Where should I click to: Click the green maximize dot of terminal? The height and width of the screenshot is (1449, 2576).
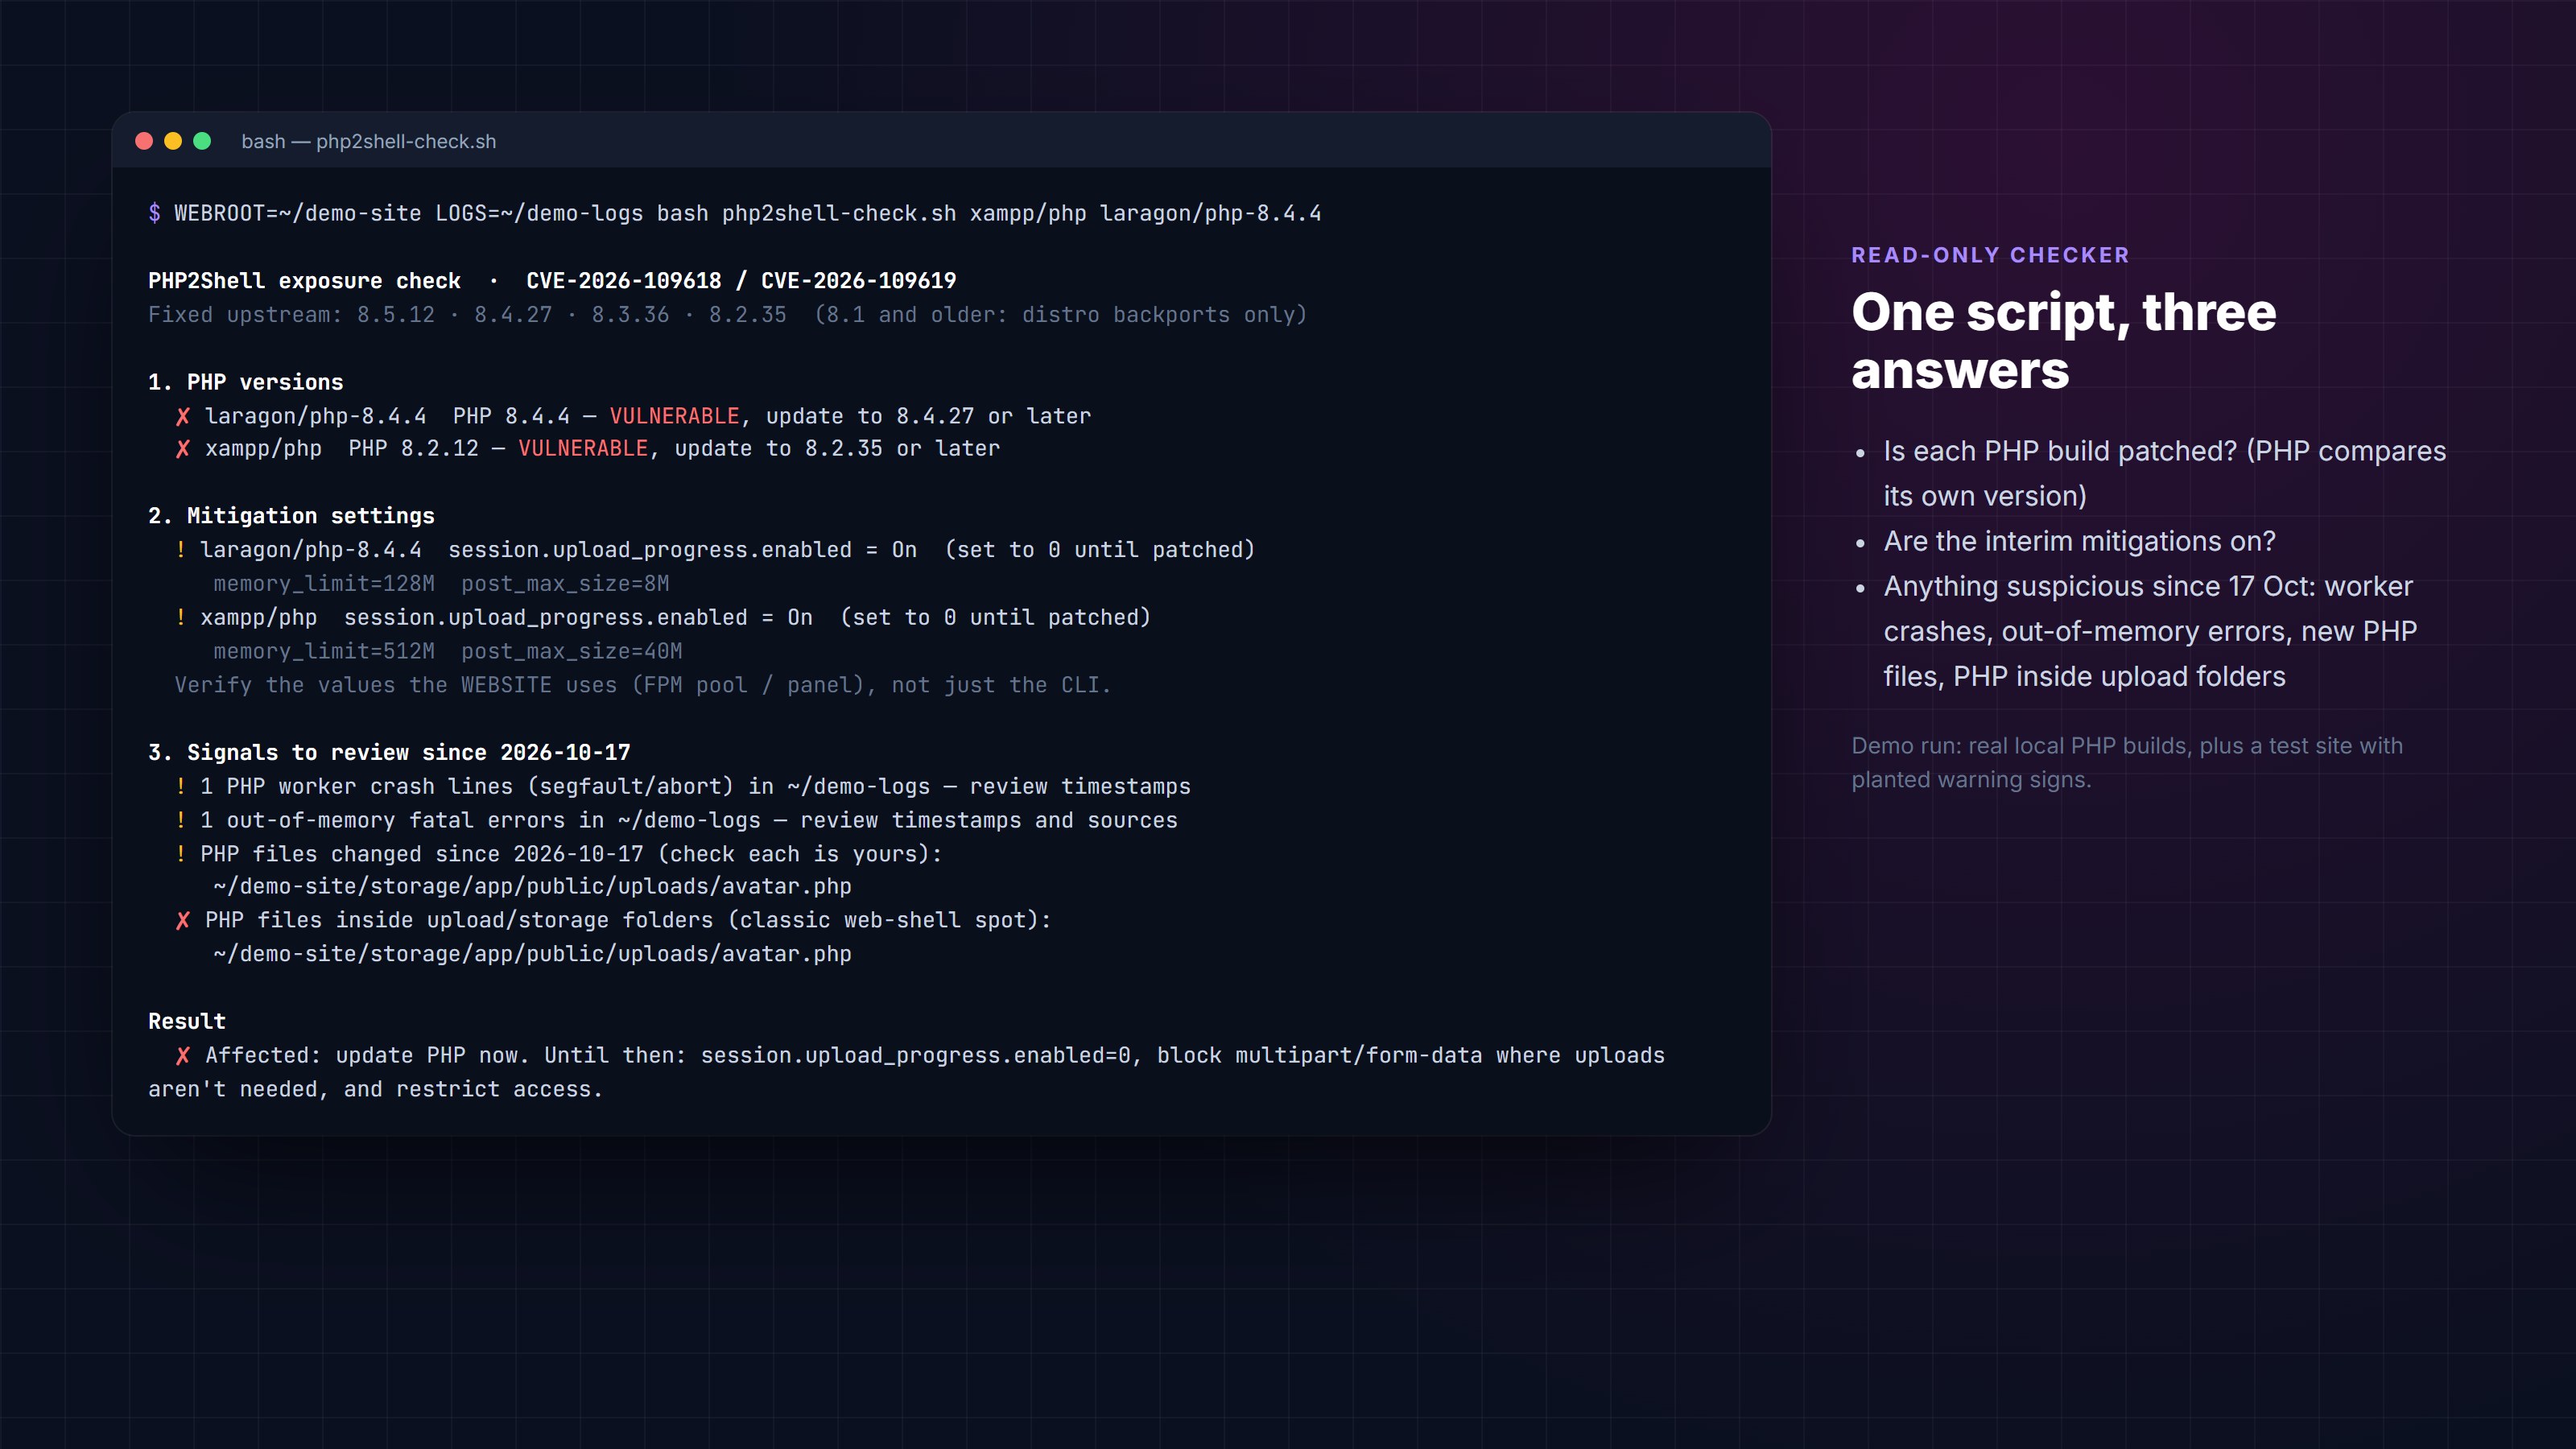(x=202, y=141)
